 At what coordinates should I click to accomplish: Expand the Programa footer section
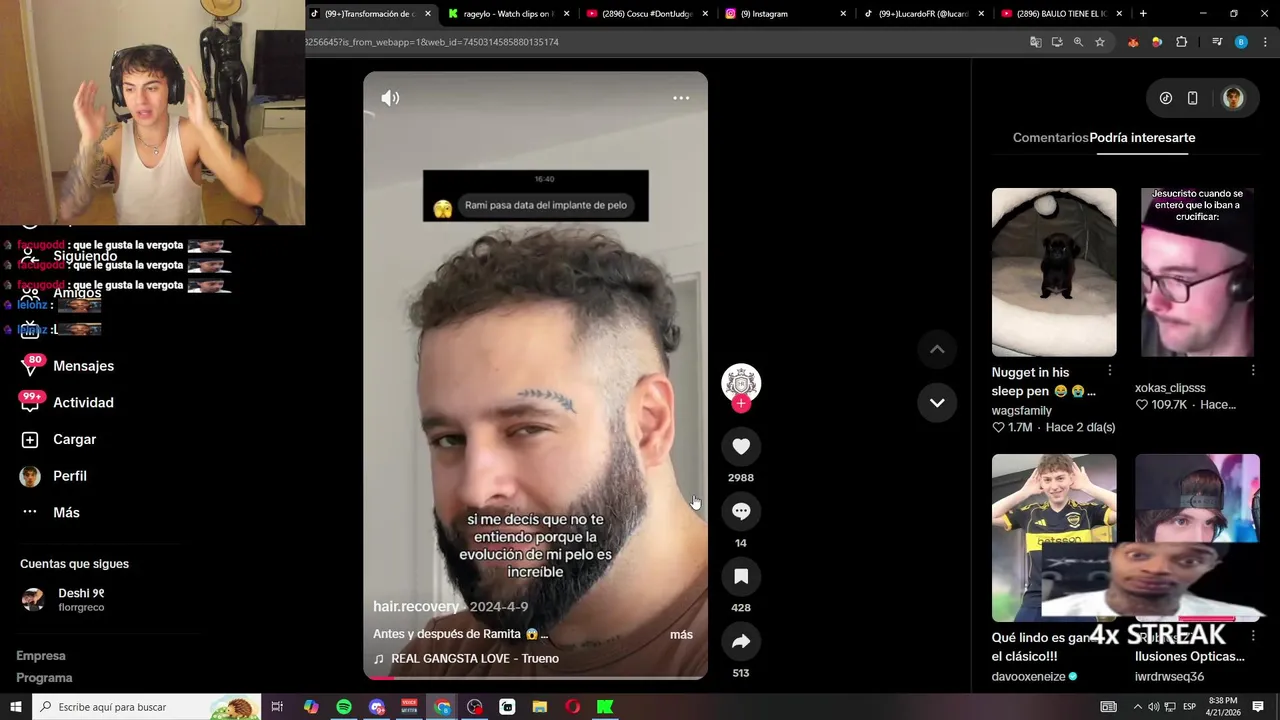point(44,678)
